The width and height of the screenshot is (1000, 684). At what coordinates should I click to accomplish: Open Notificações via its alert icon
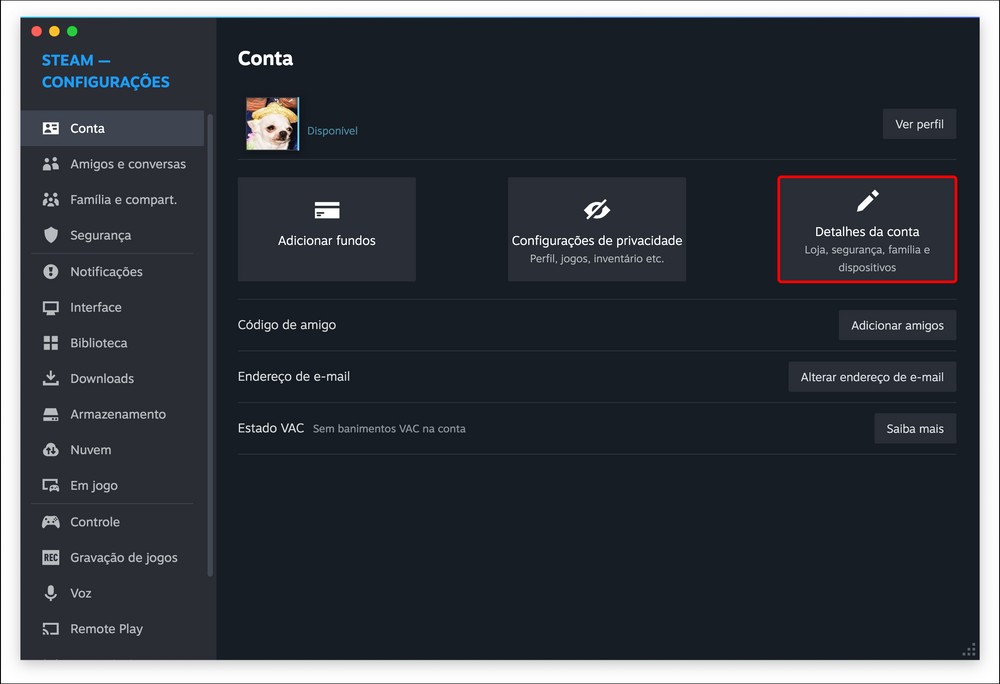51,272
